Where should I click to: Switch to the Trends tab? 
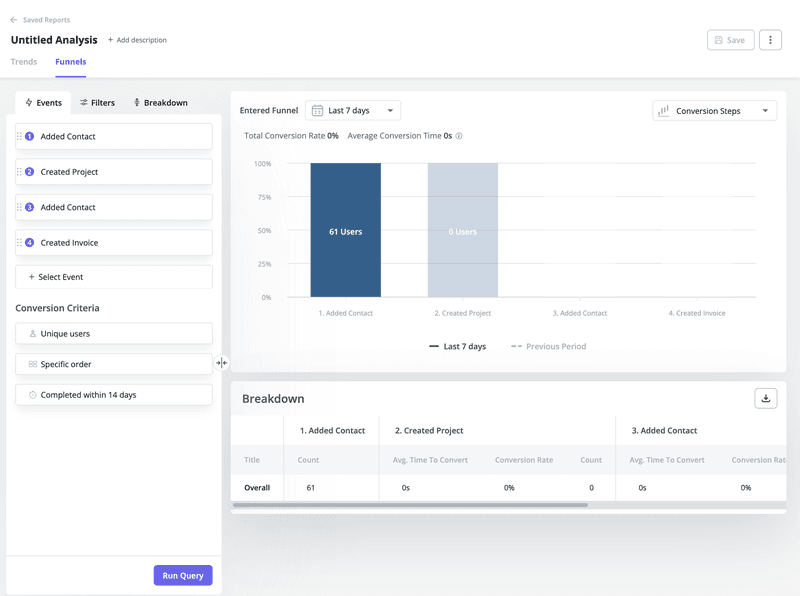[23, 61]
